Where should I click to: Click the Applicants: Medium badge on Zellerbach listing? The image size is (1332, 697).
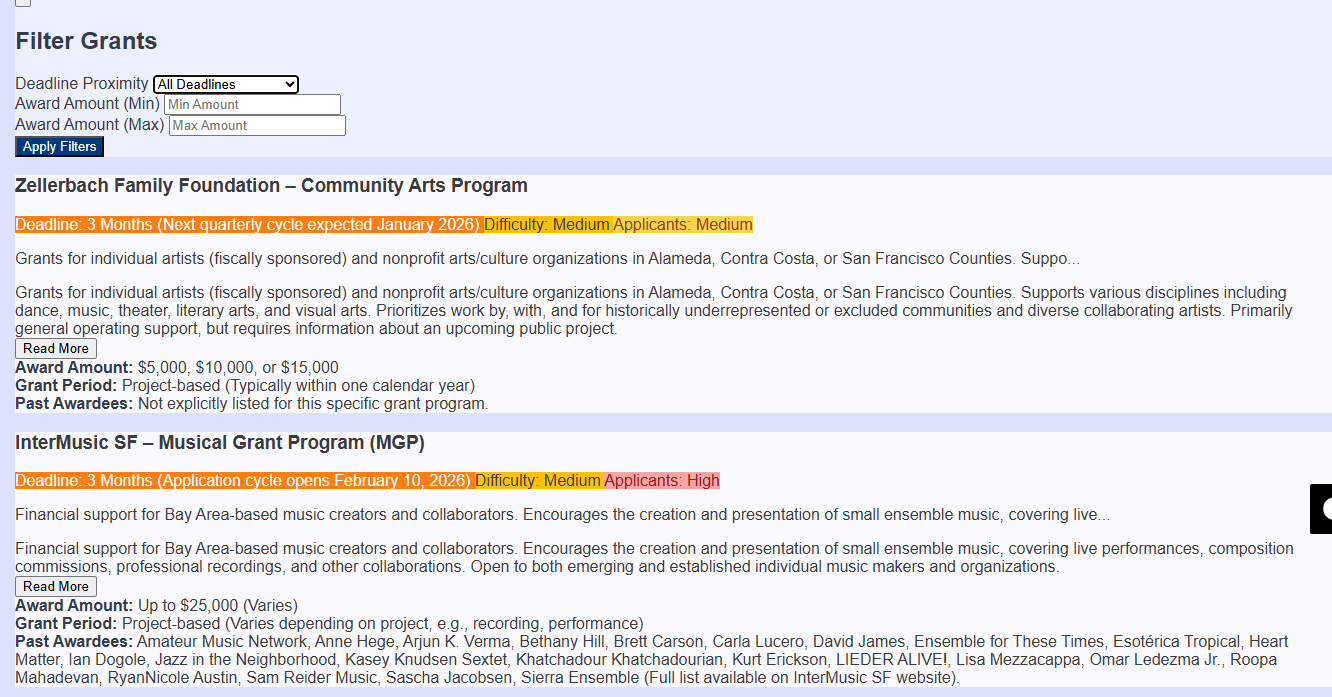pyautogui.click(x=683, y=224)
